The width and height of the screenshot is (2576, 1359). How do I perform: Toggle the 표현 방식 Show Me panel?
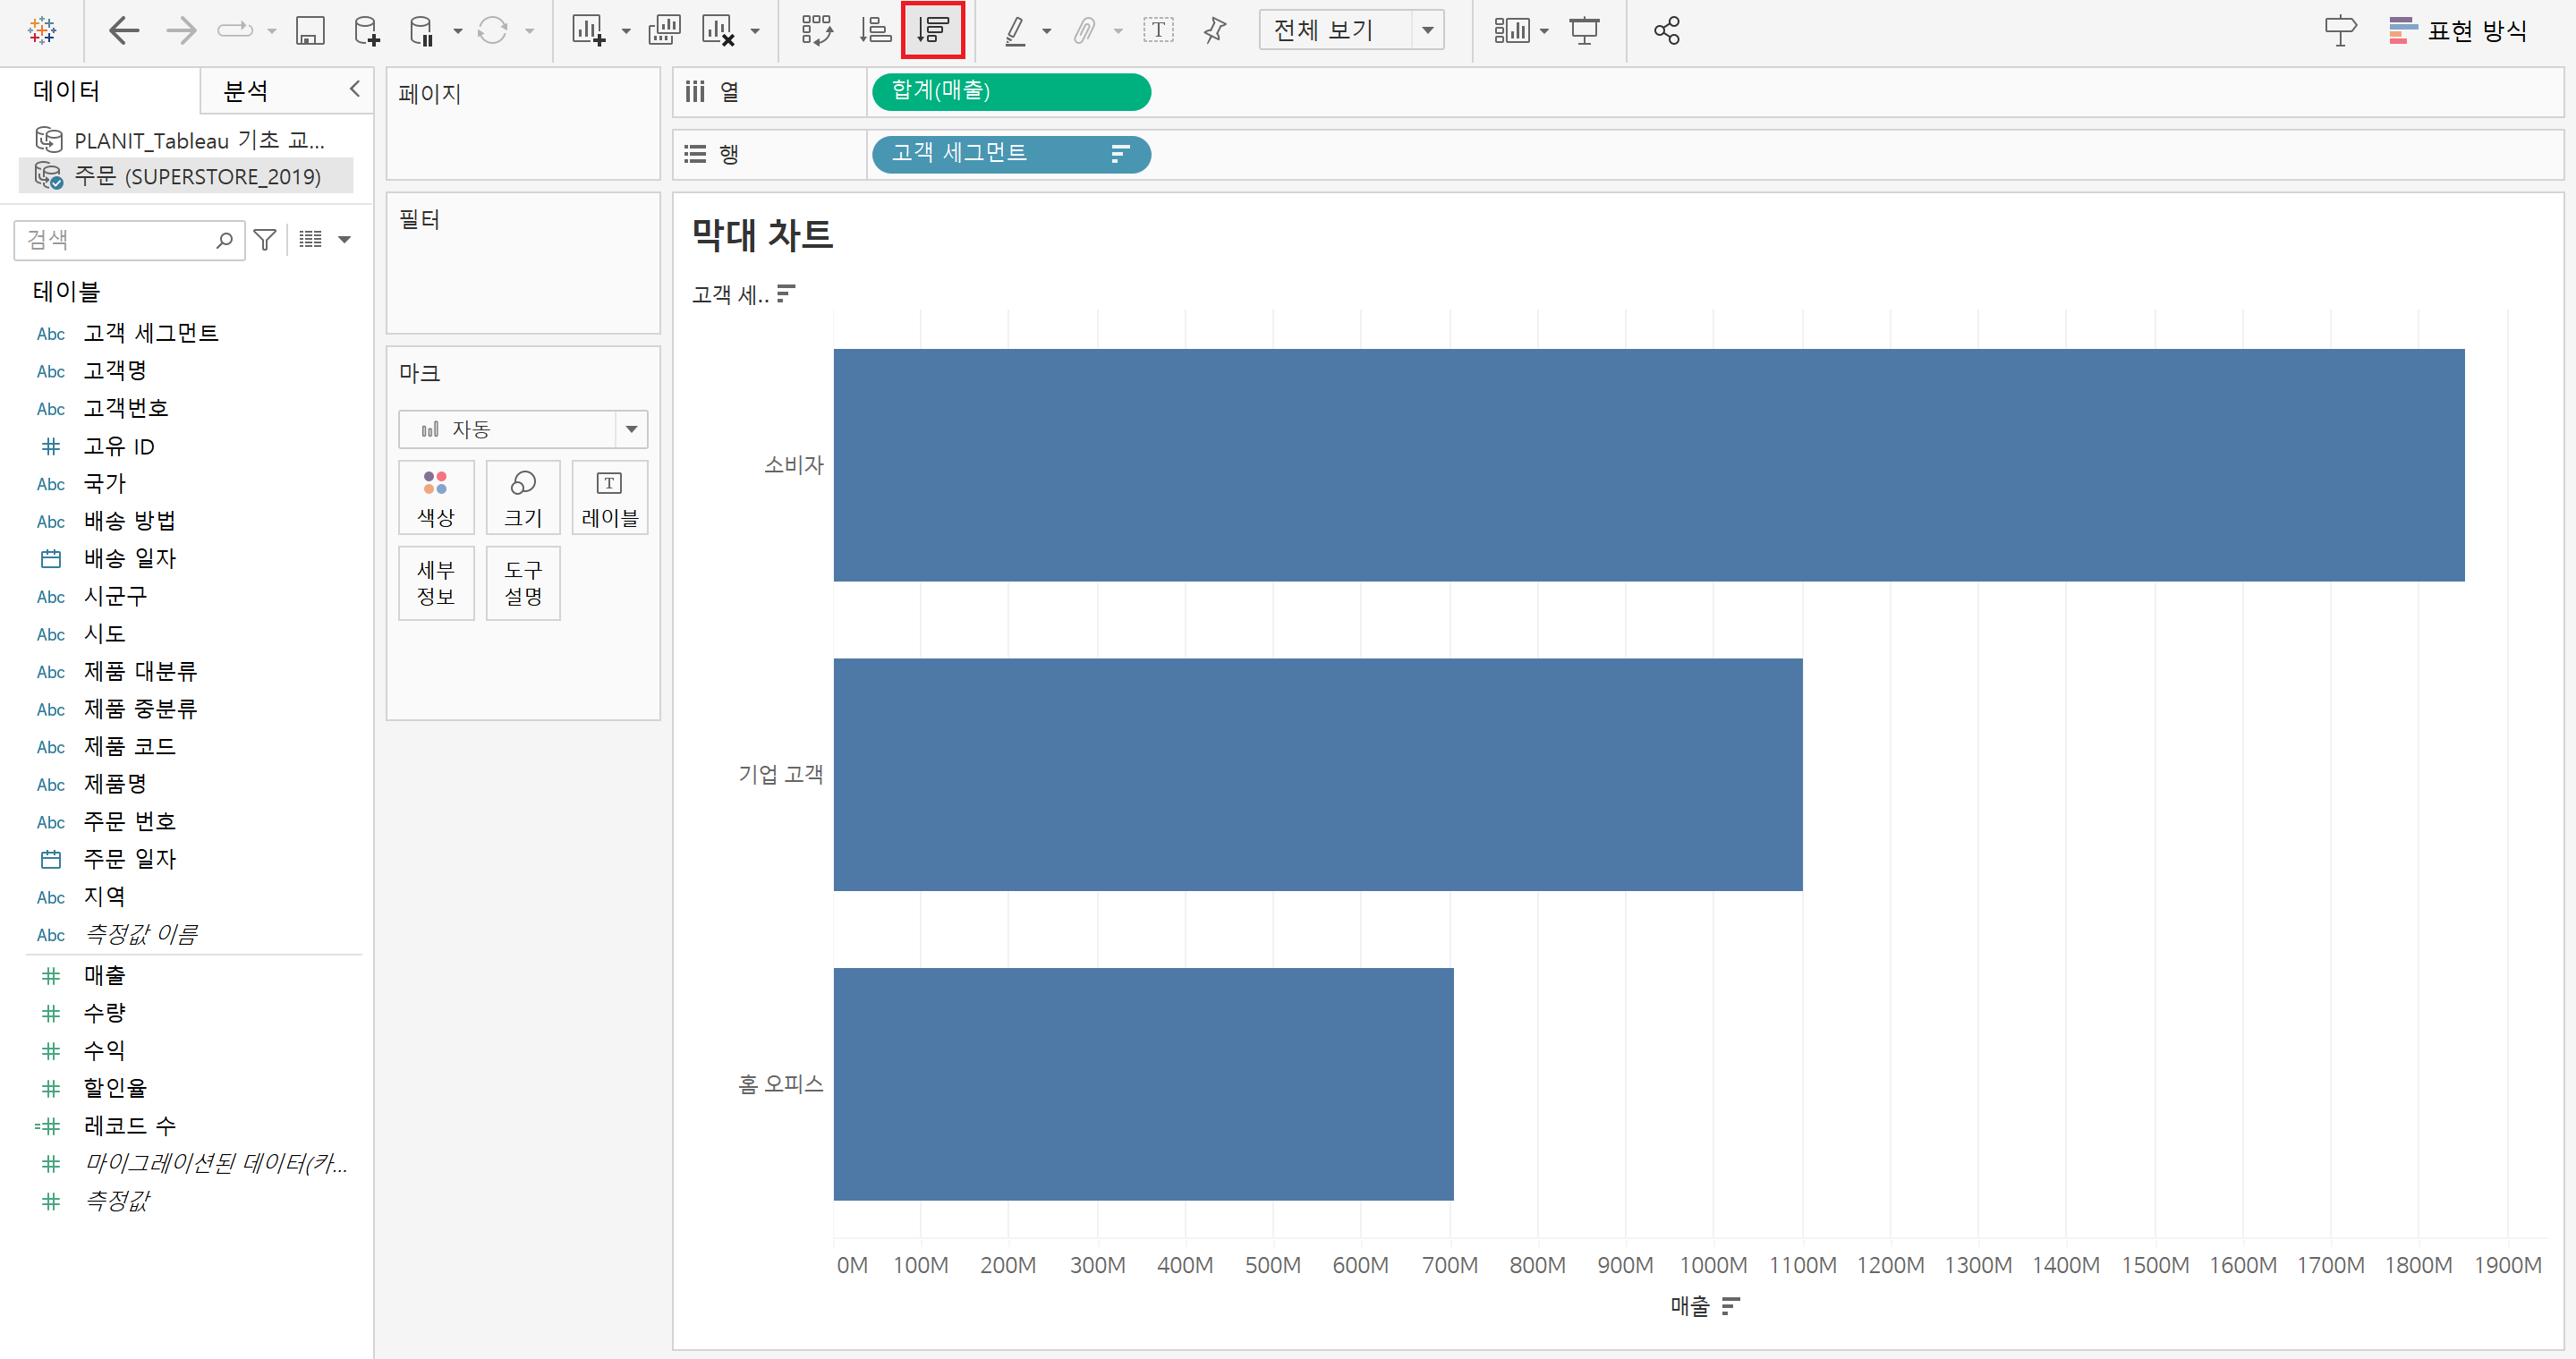pos(2458,30)
